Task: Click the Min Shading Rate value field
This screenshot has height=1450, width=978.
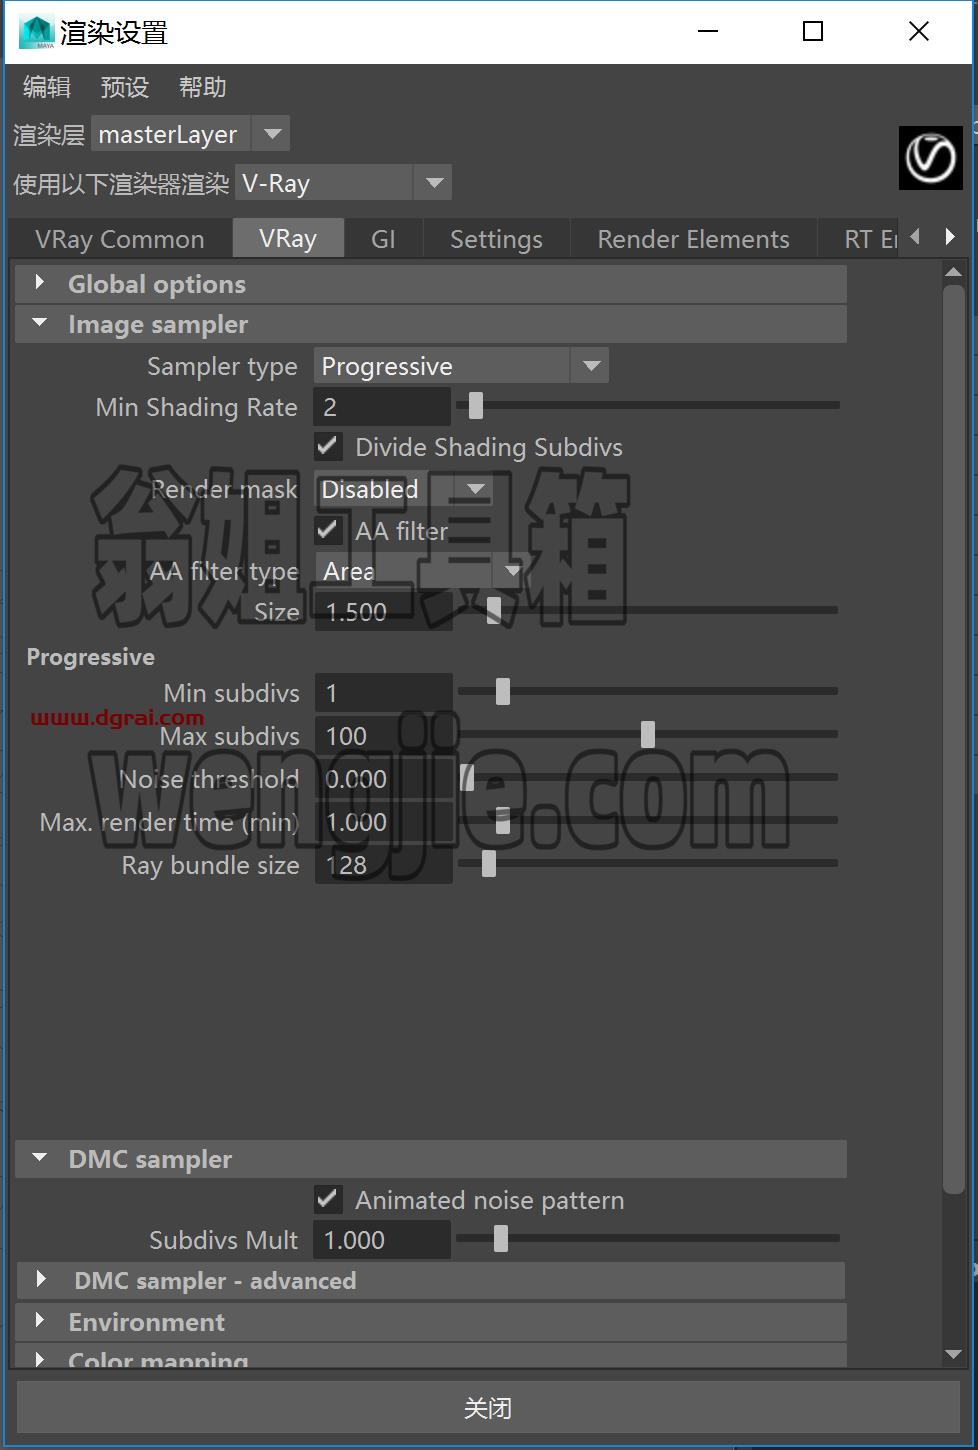Action: tap(382, 407)
